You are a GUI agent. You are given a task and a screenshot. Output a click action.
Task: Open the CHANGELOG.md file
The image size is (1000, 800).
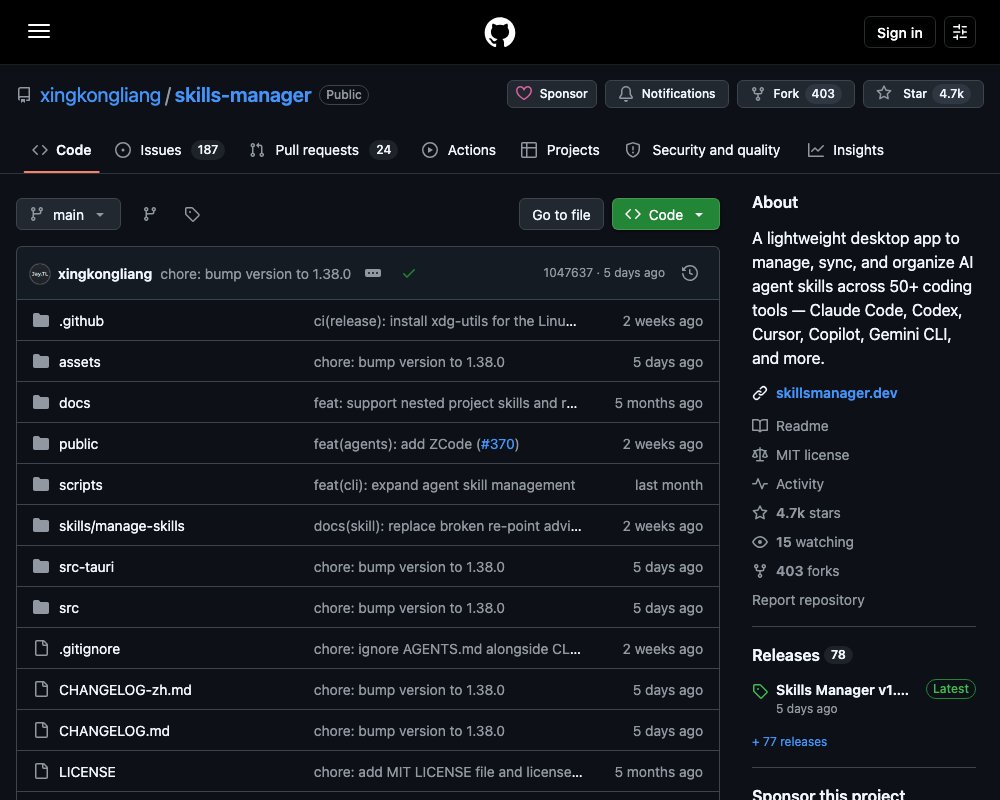click(114, 730)
